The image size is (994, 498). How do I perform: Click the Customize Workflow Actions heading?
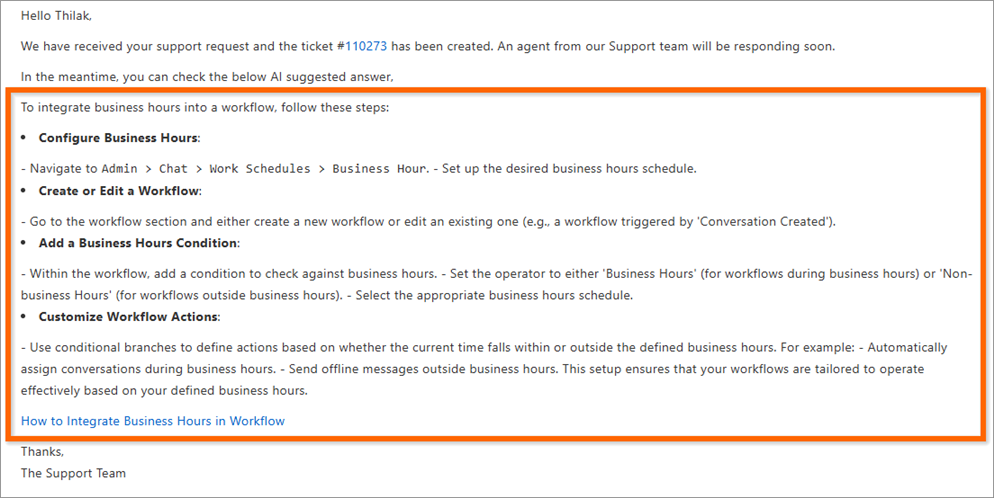[x=129, y=316]
